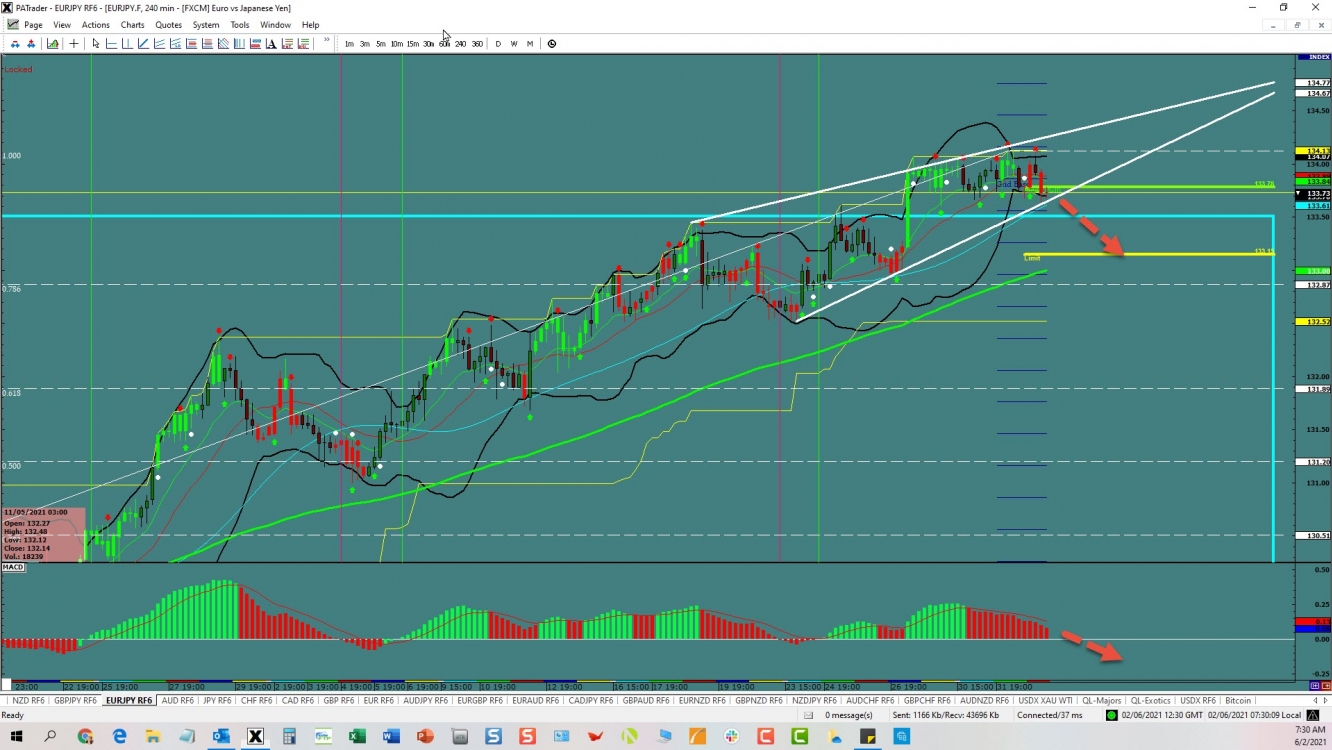Switch chart to Weekly (W) timeframe
This screenshot has height=750, width=1332.
[514, 44]
